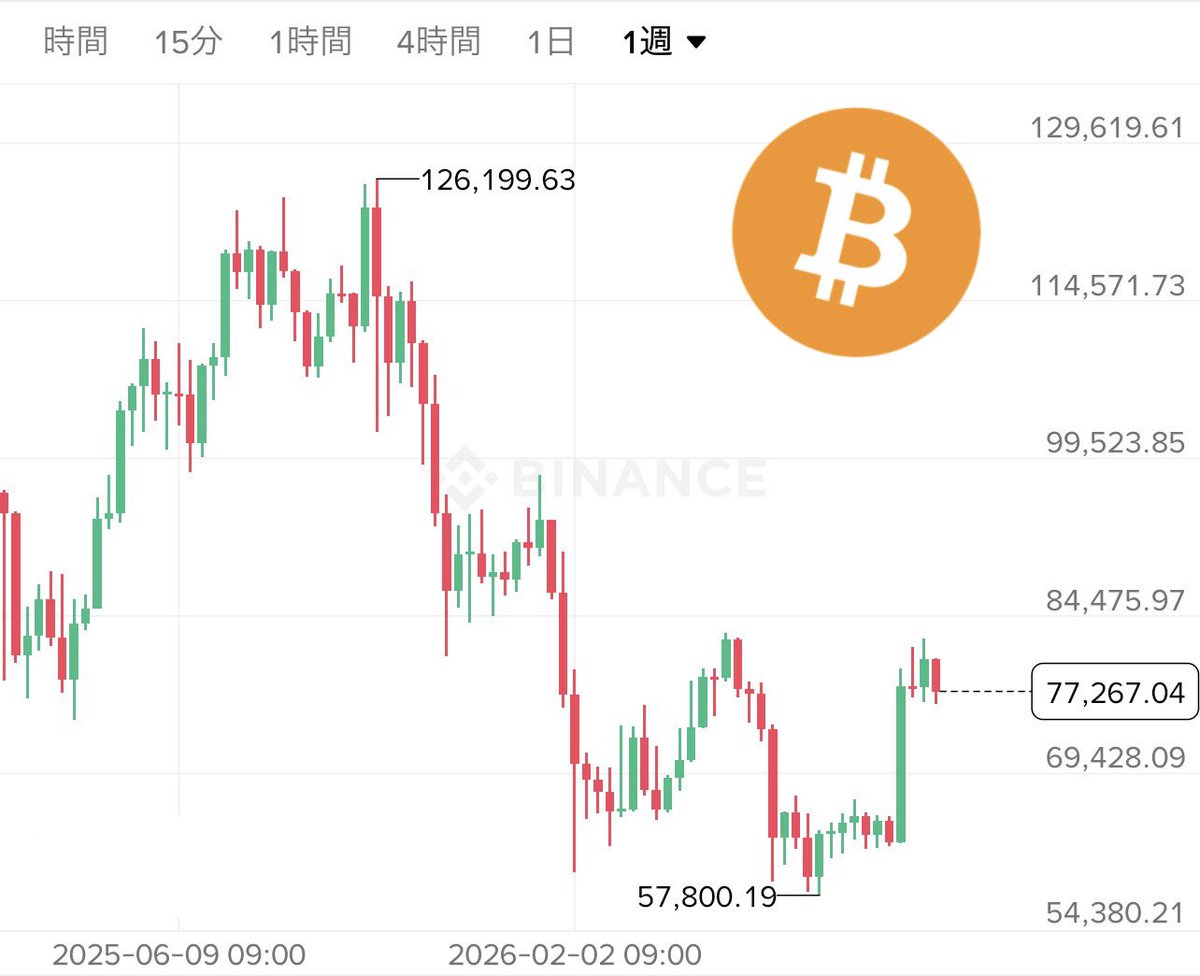1200x976 pixels.
Task: Click the 129,619.61 price axis label
Action: tap(1107, 128)
